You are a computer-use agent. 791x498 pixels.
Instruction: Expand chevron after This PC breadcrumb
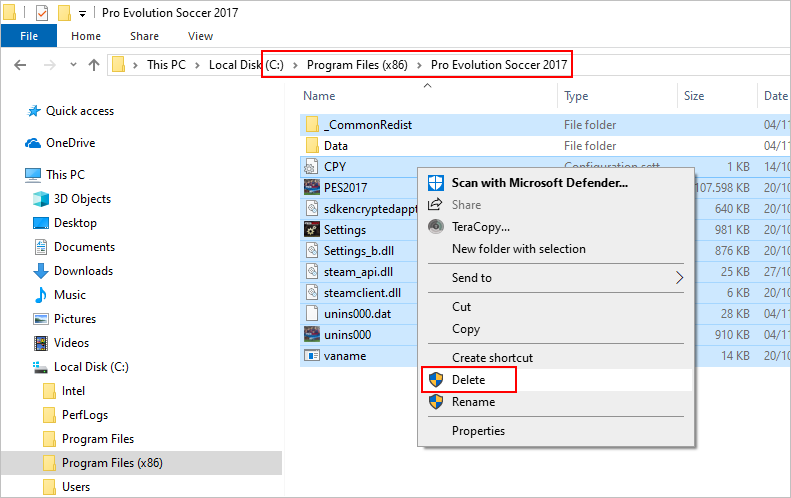197,65
